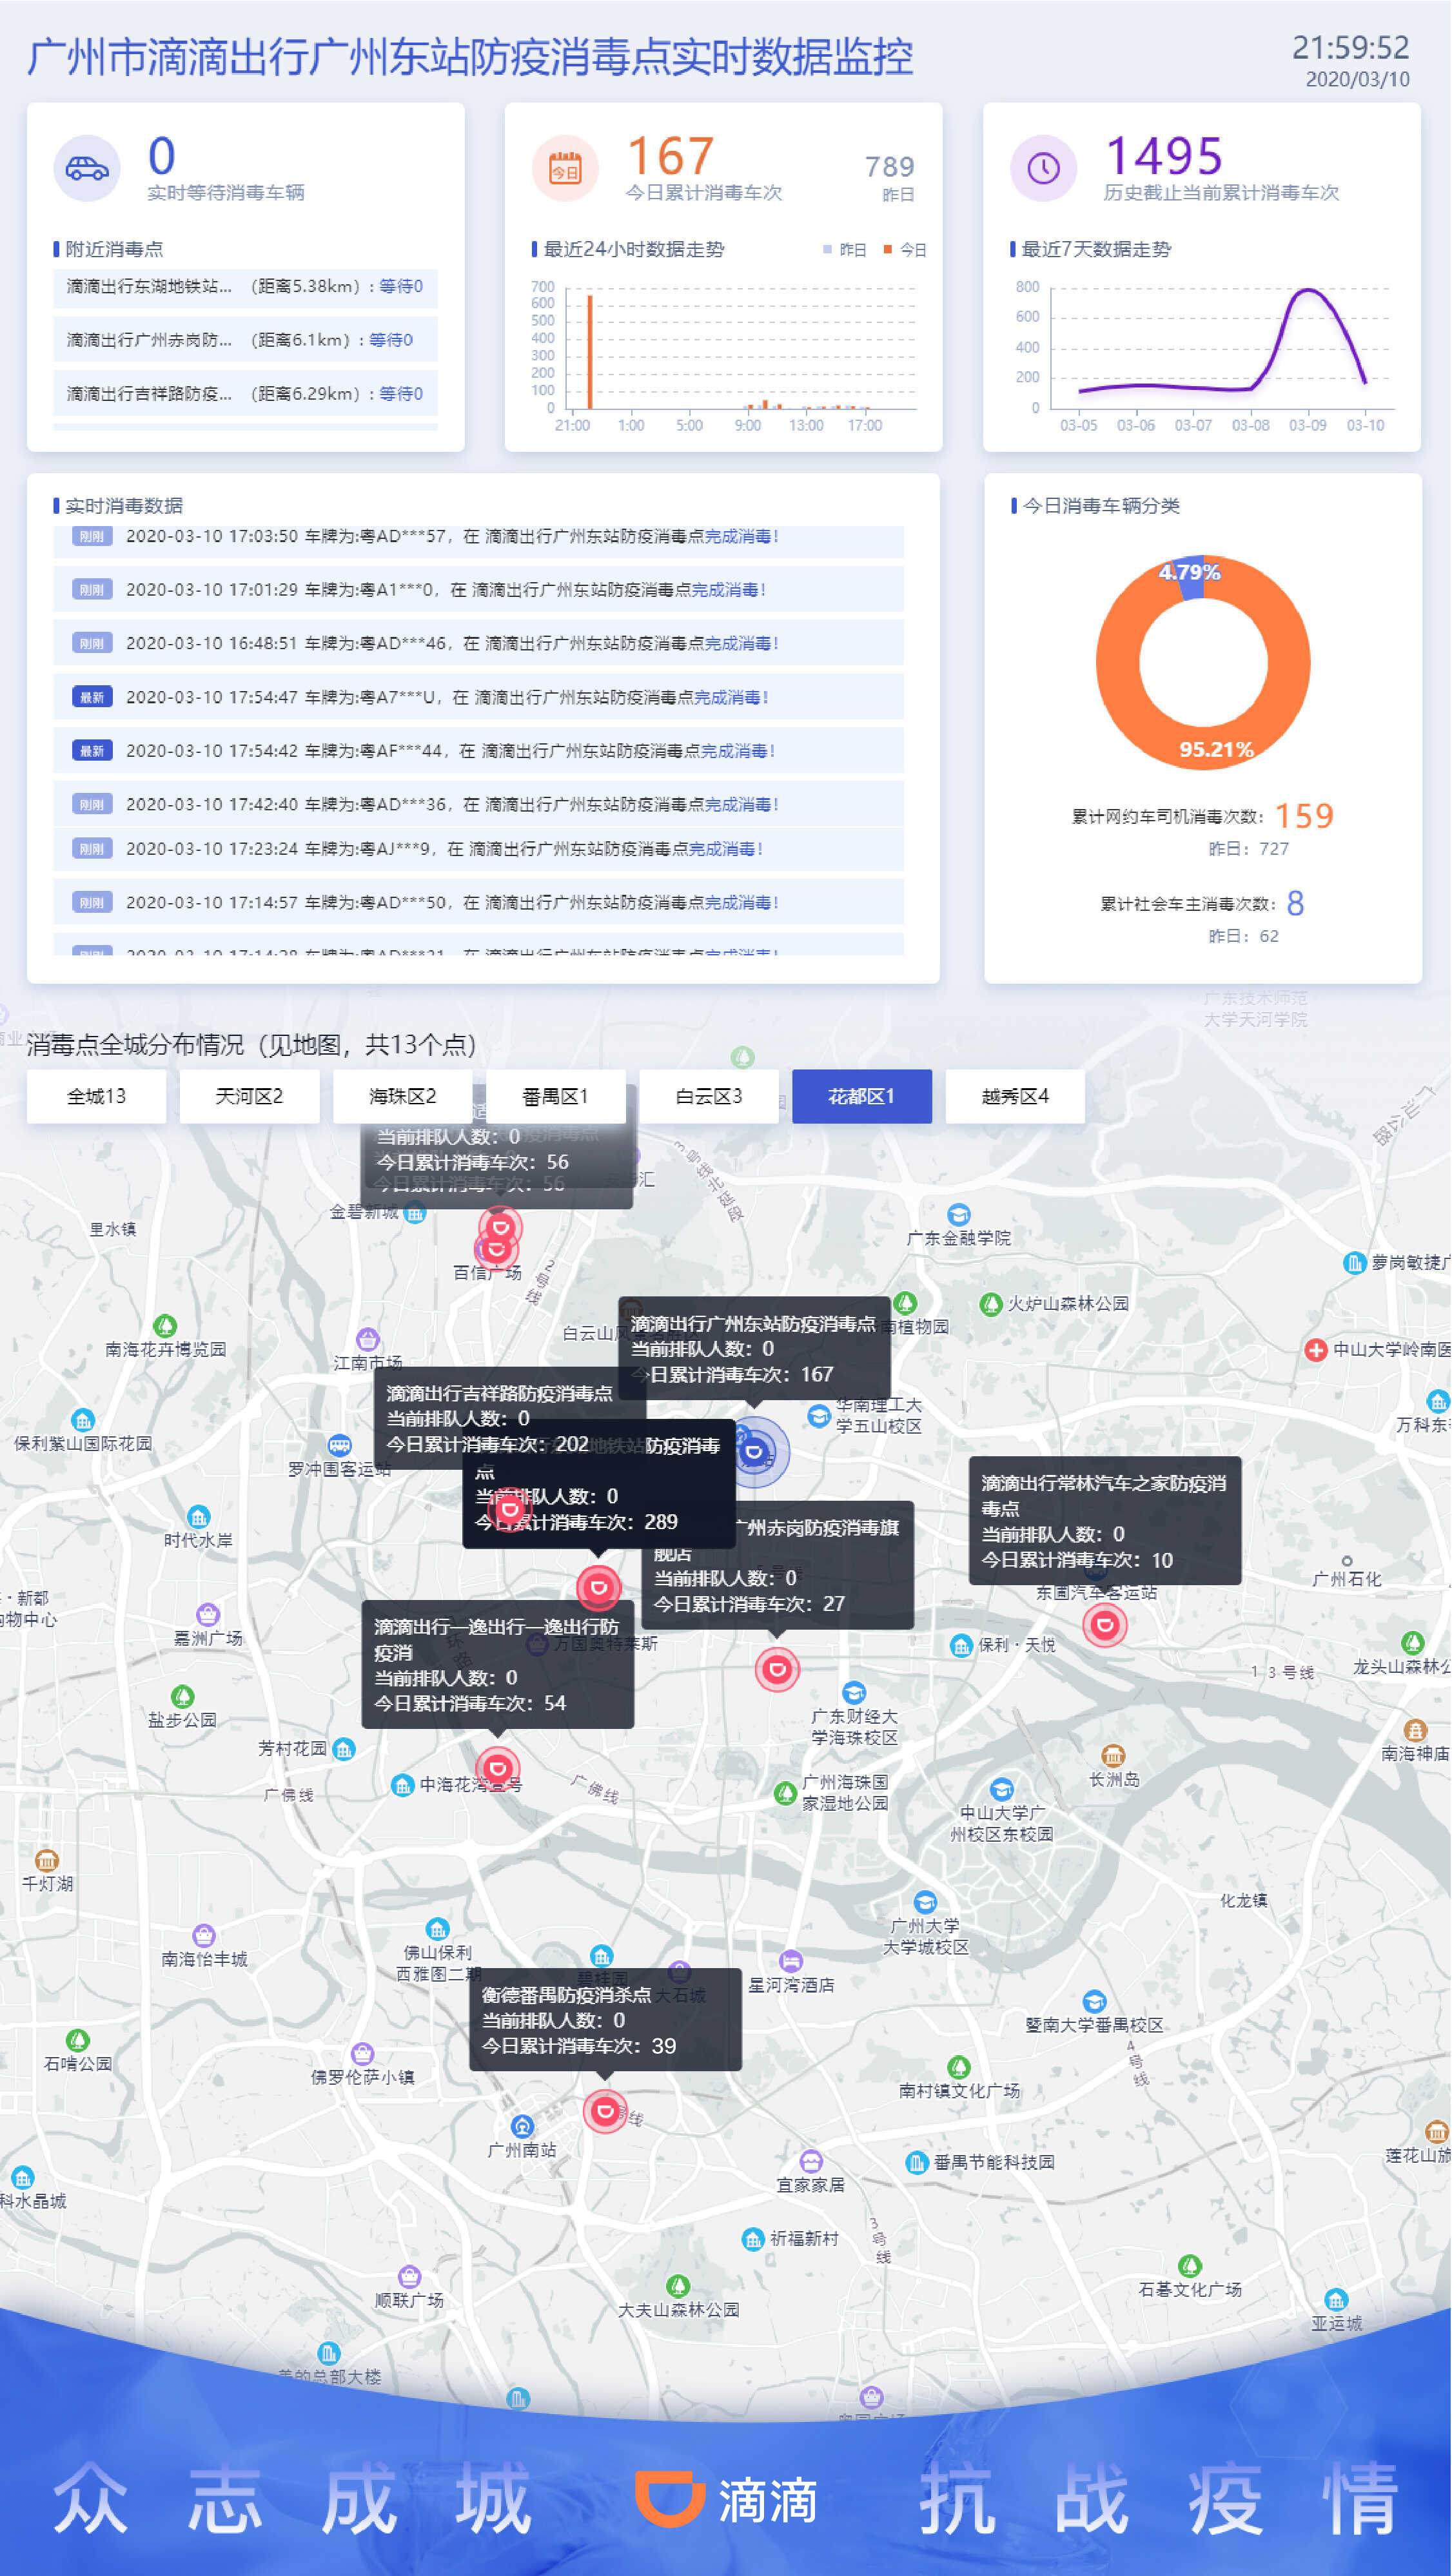Click the car icon beside waiting vehicles count

(87, 168)
